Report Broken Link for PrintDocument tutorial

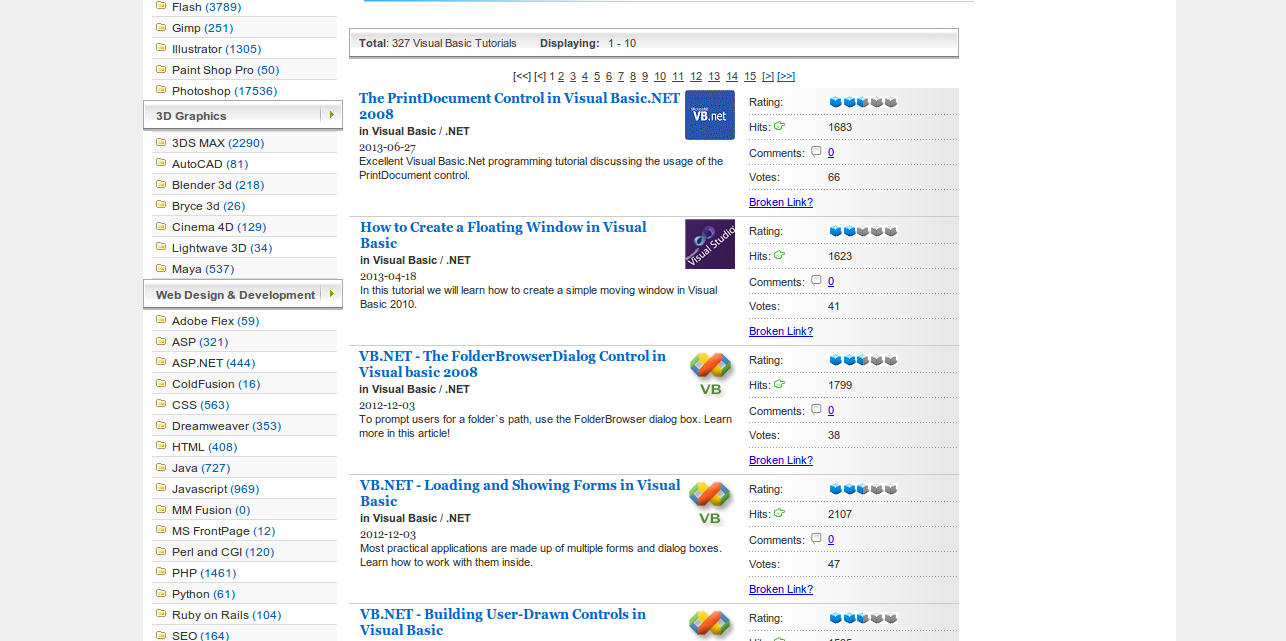coord(781,202)
